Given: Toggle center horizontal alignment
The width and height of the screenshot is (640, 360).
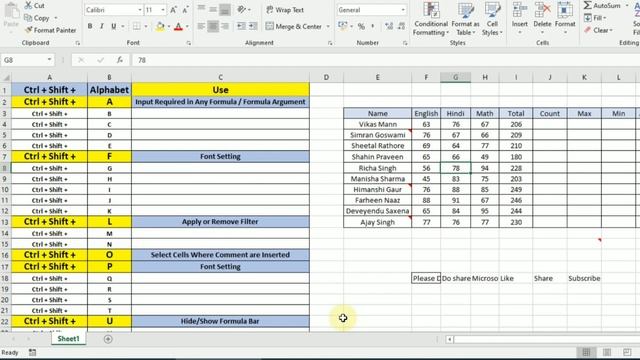Looking at the screenshot, I should click(213, 27).
